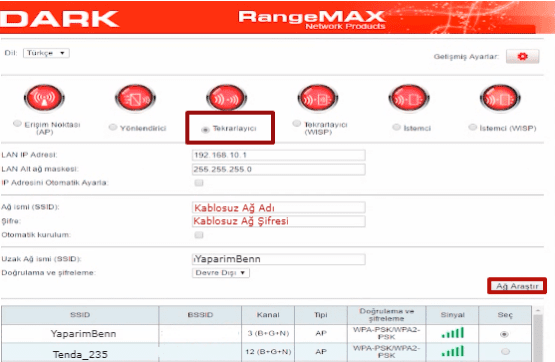Click the LAN IP Adresi field
This screenshot has width=555, height=362.
click(279, 155)
